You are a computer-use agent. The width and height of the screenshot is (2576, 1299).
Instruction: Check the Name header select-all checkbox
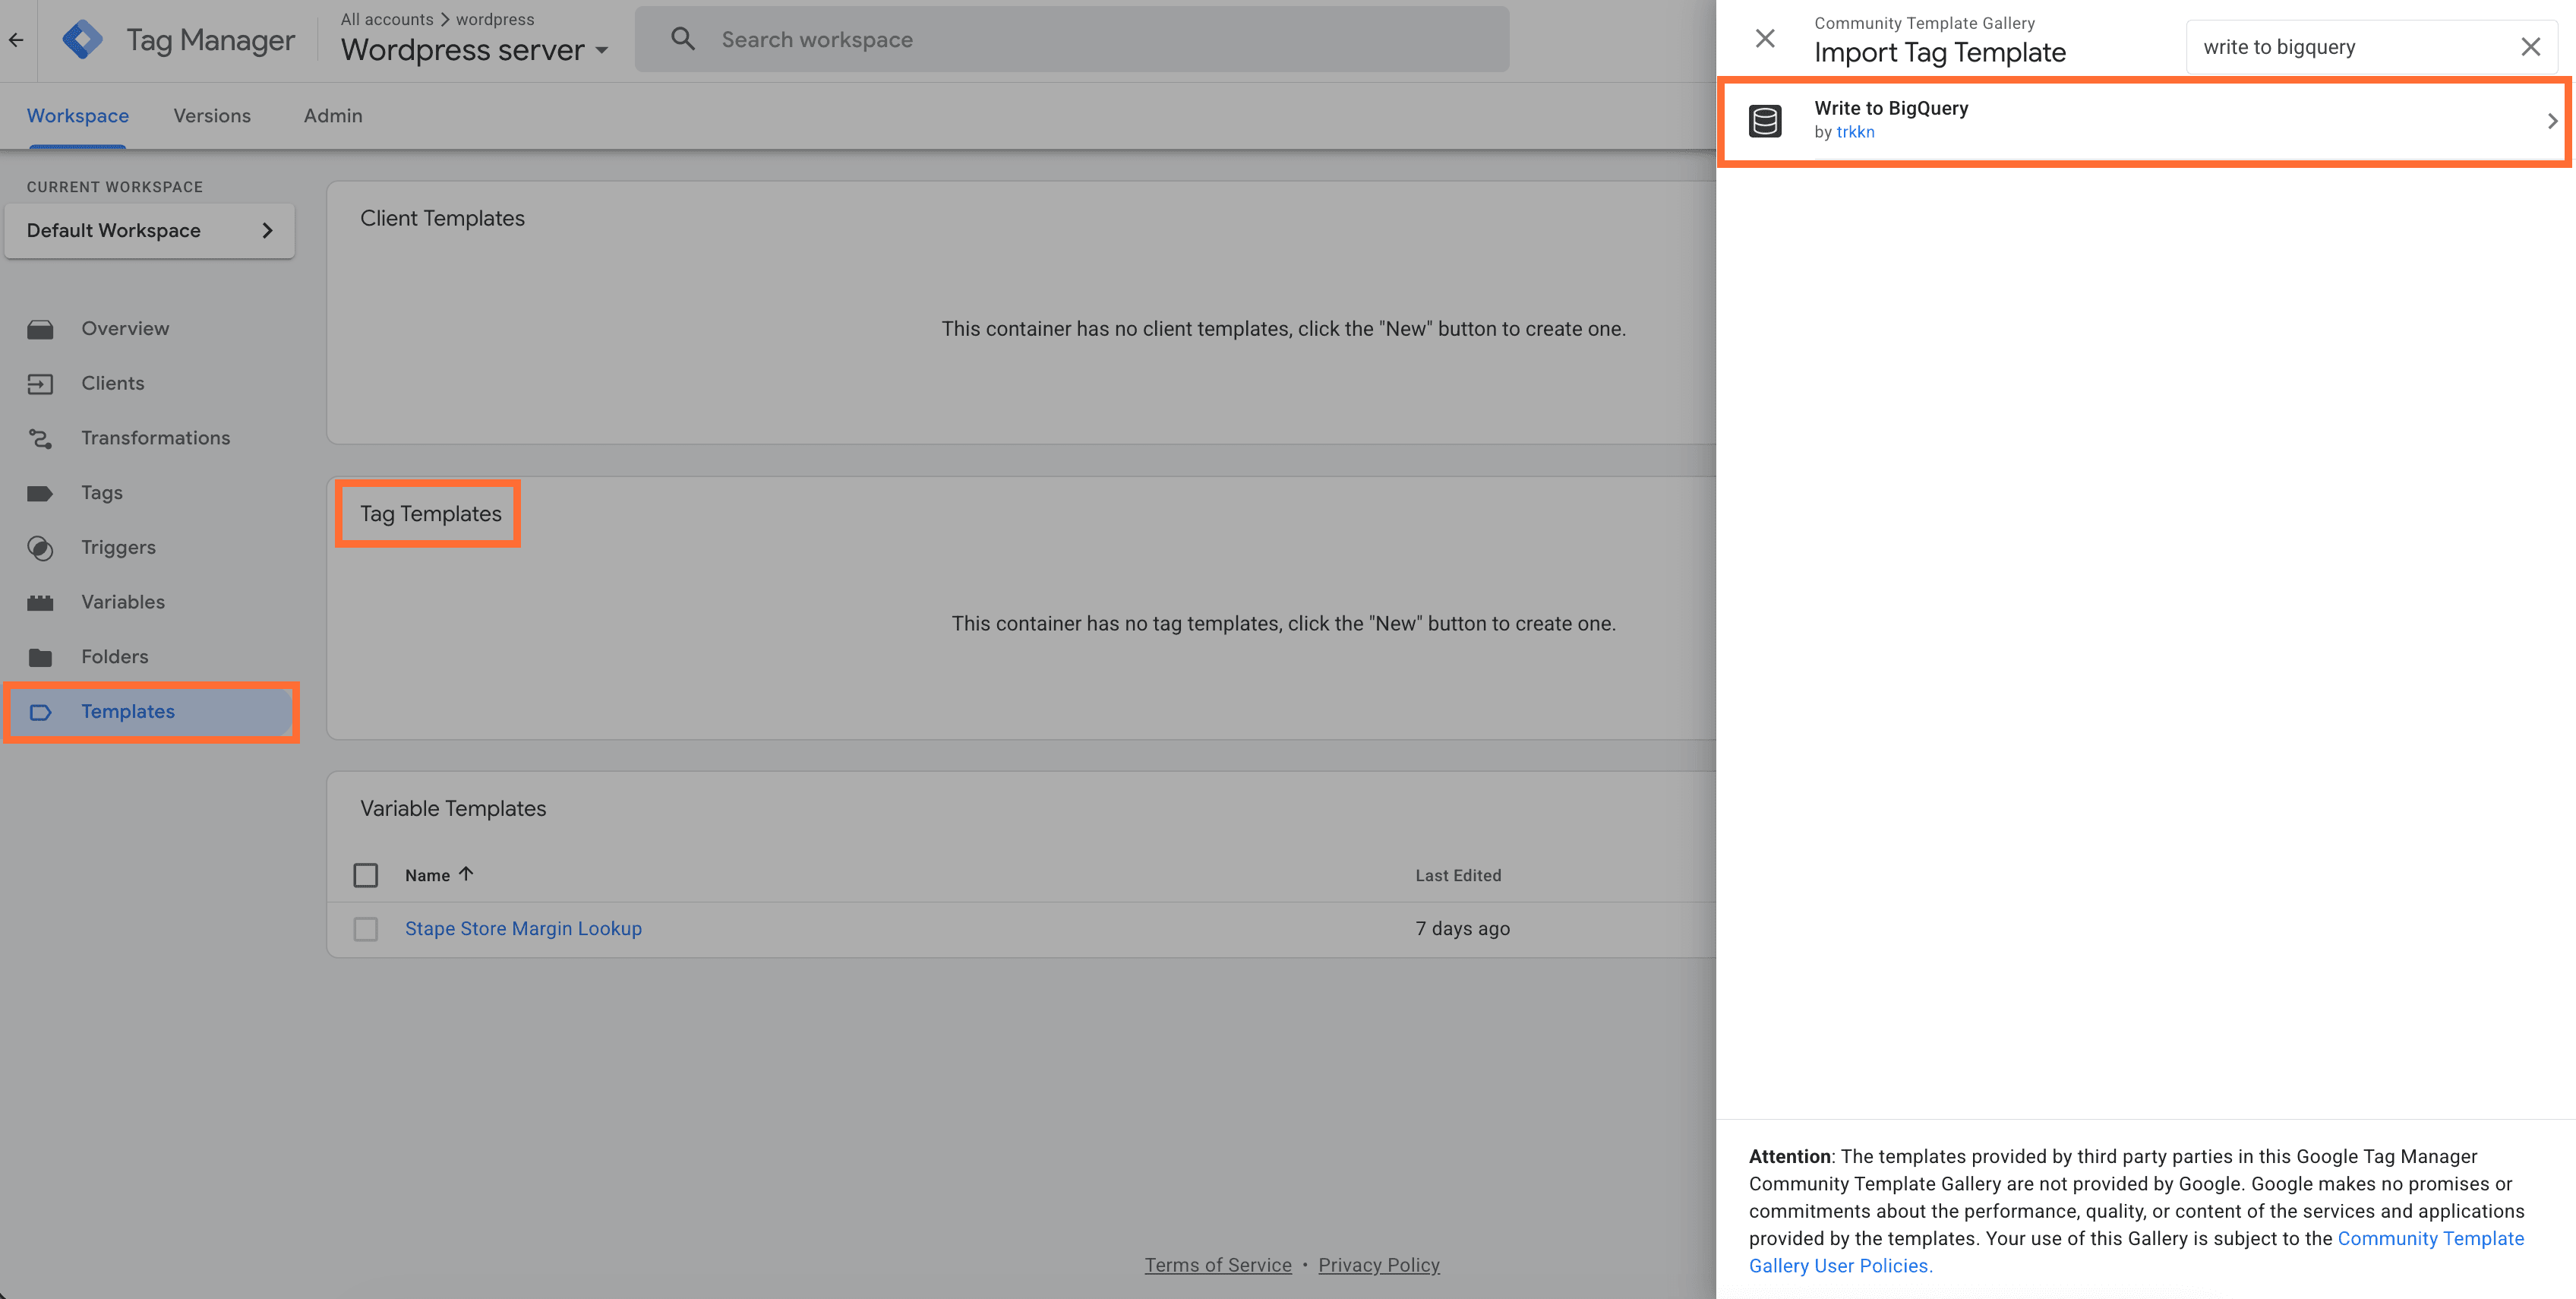pos(366,874)
